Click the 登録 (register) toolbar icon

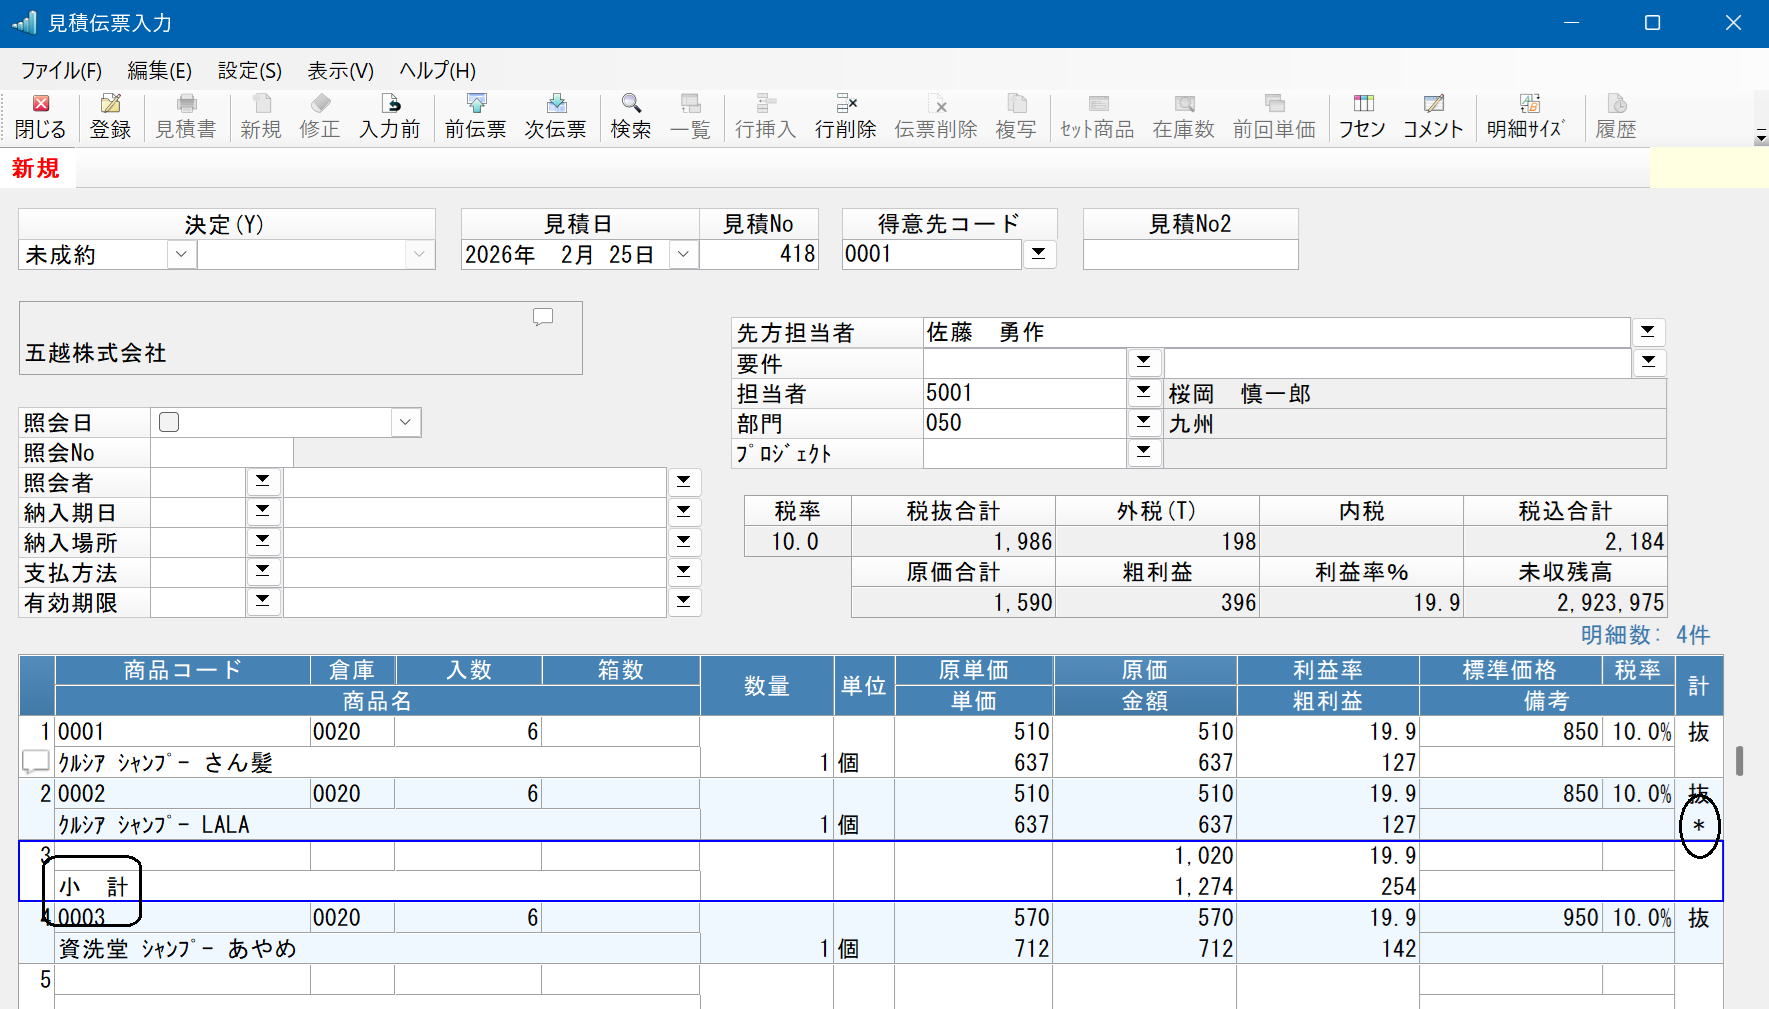pyautogui.click(x=110, y=117)
